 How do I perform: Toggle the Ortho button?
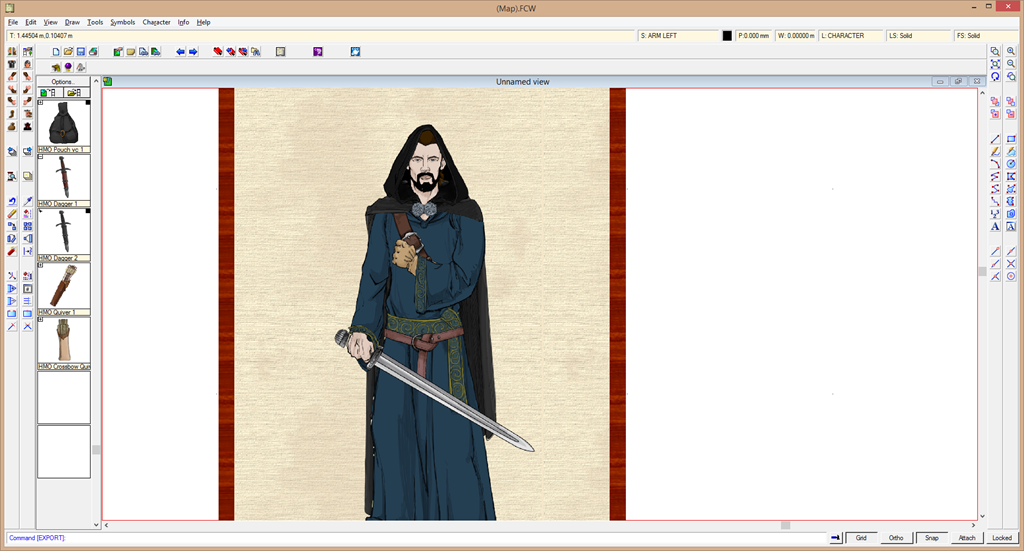point(896,538)
